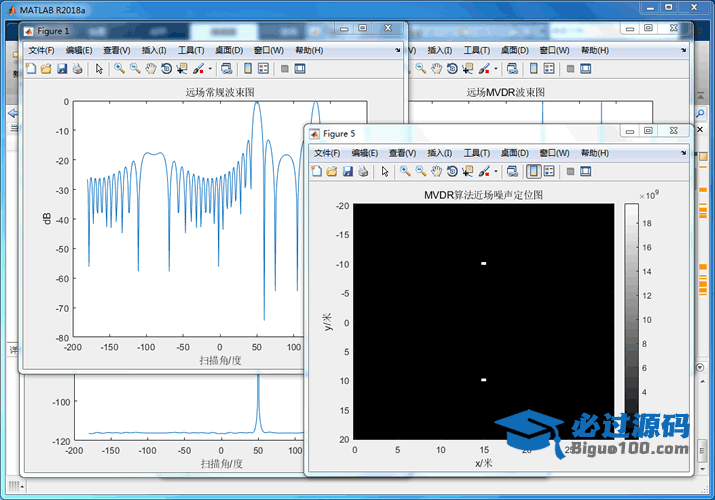The width and height of the screenshot is (715, 500).
Task: Click upper white source spot in MVDR image
Action: coord(483,263)
